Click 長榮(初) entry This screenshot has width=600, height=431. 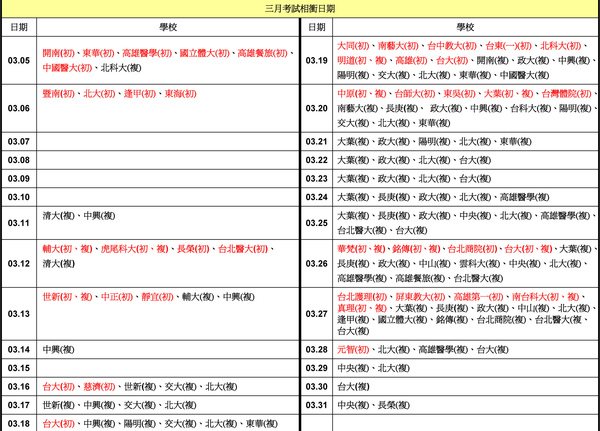tap(193, 249)
